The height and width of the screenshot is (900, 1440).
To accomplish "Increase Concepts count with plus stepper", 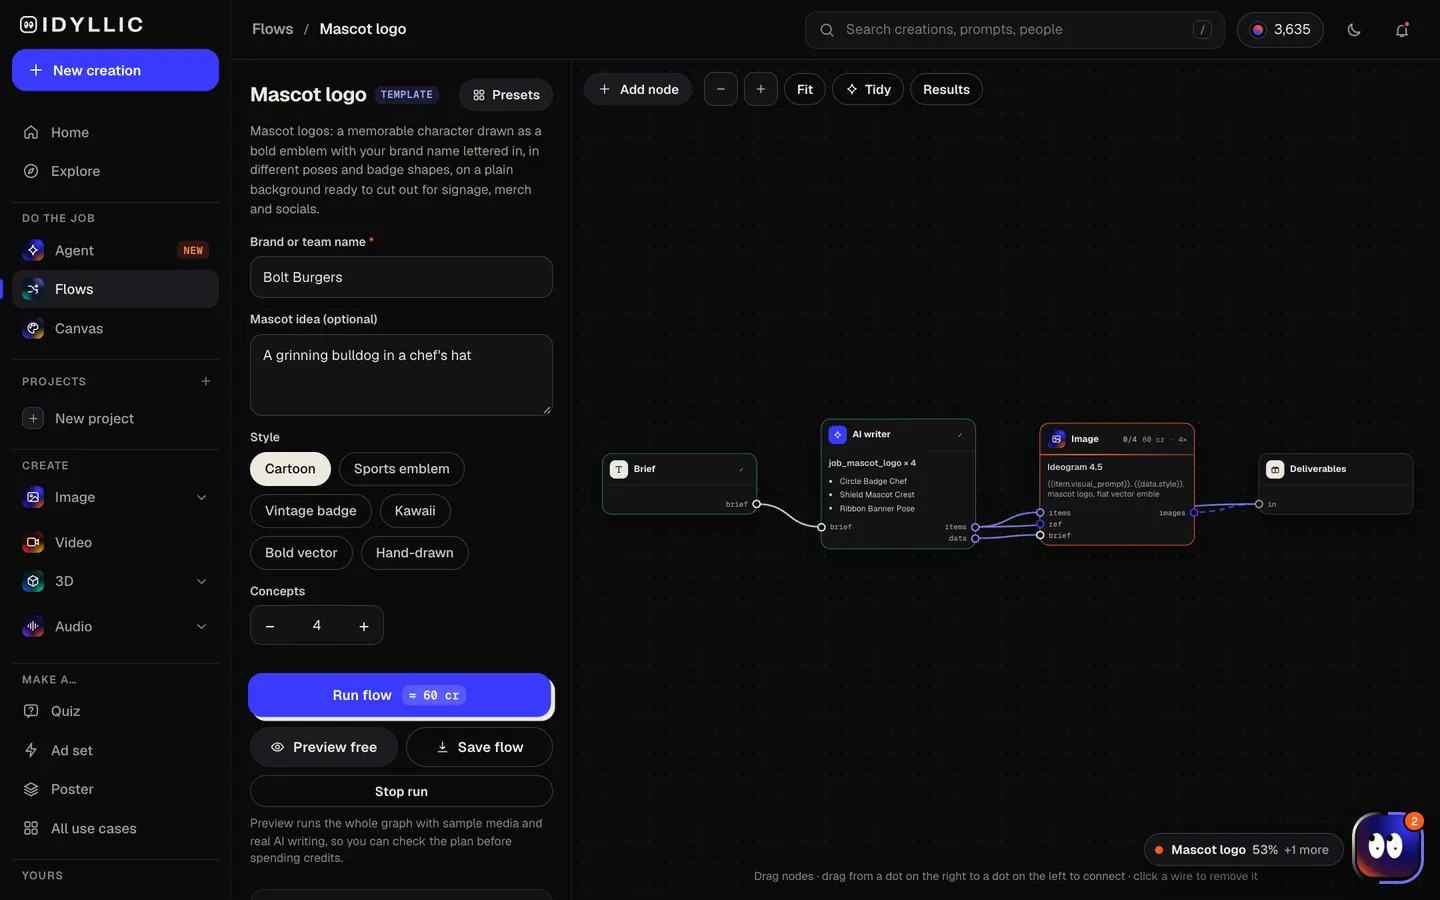I will [x=364, y=626].
